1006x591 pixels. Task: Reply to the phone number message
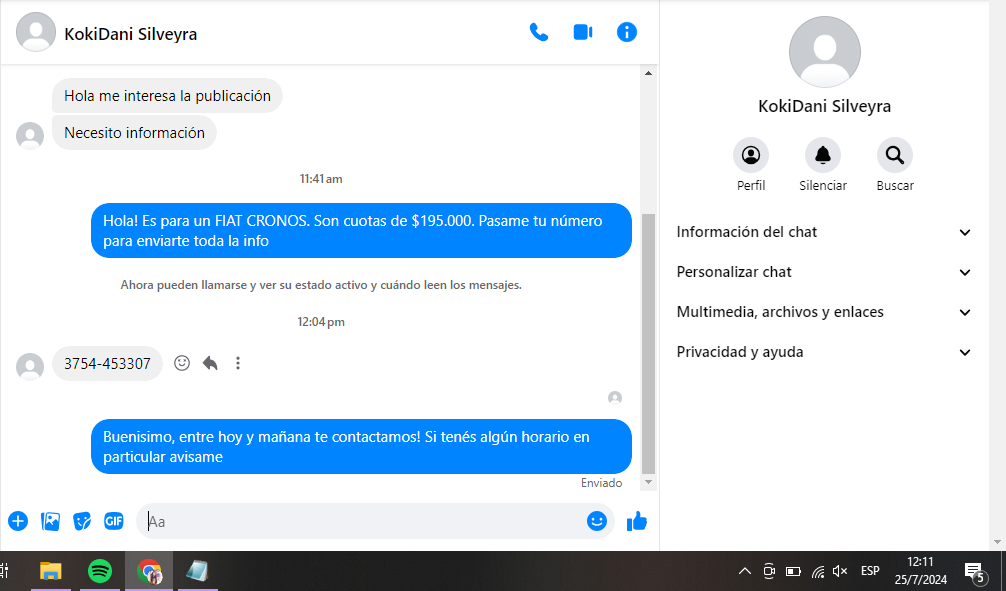pyautogui.click(x=210, y=363)
